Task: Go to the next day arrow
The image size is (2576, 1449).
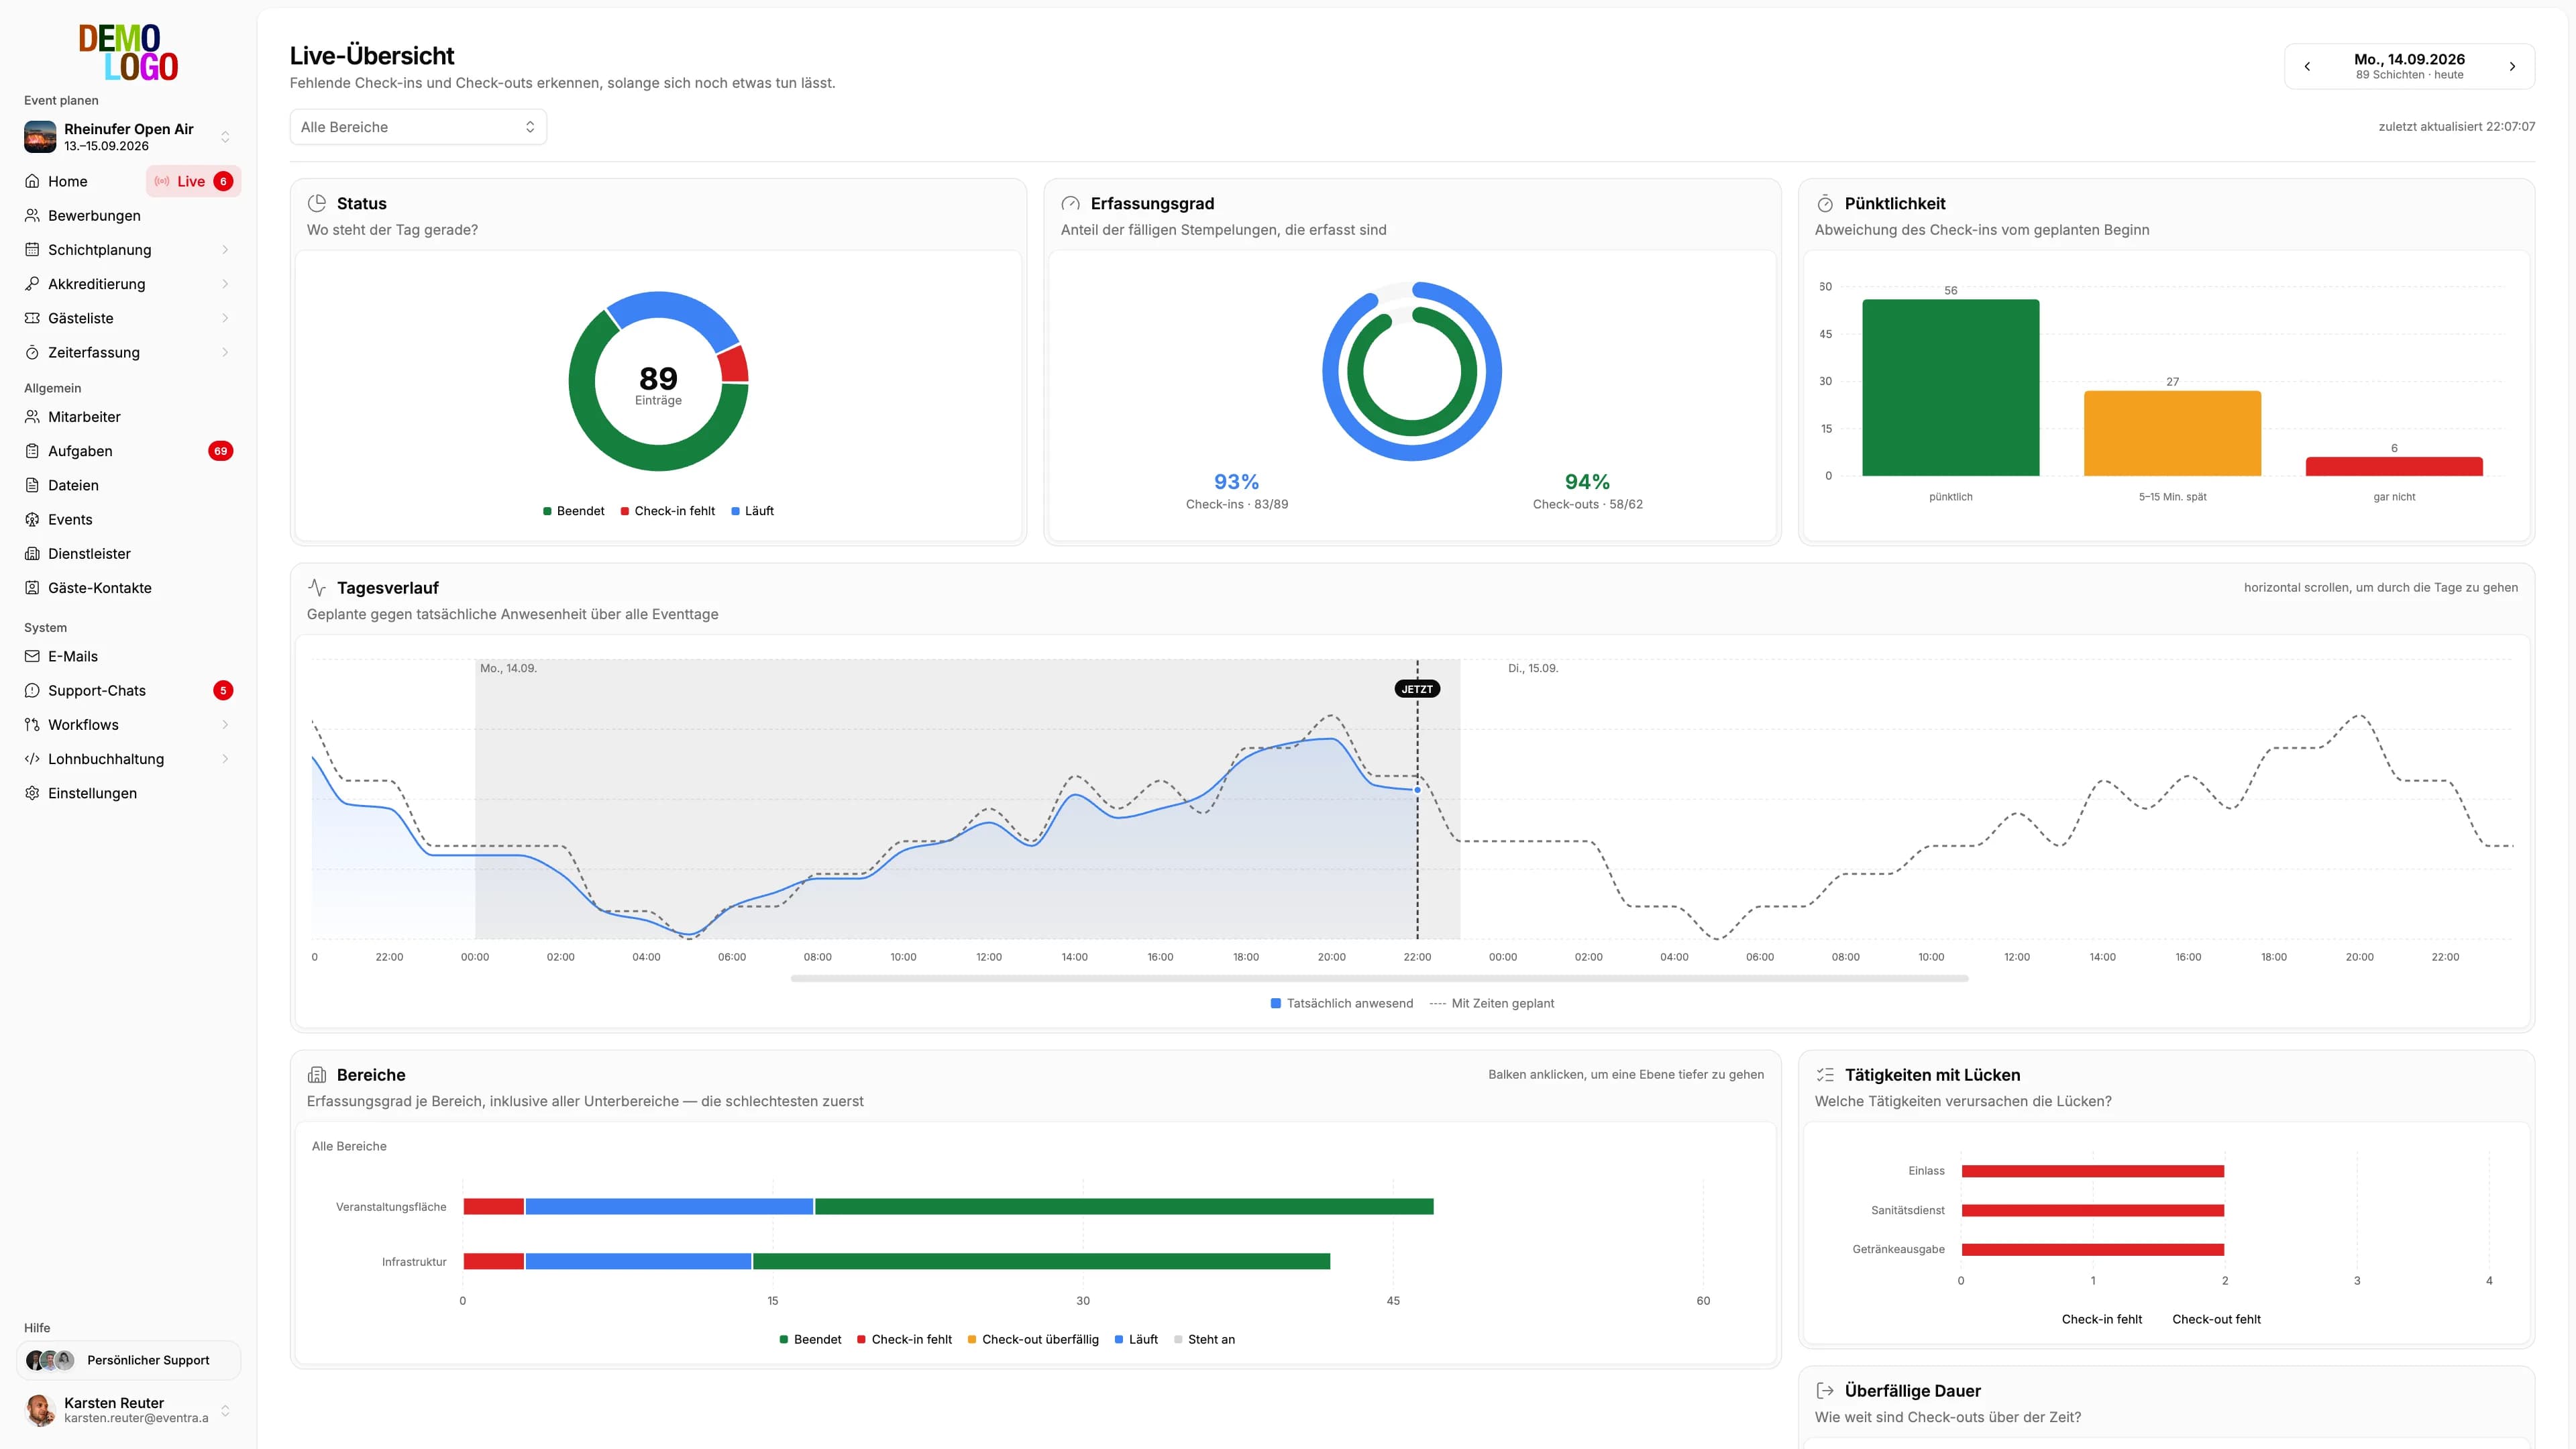Action: click(2512, 67)
